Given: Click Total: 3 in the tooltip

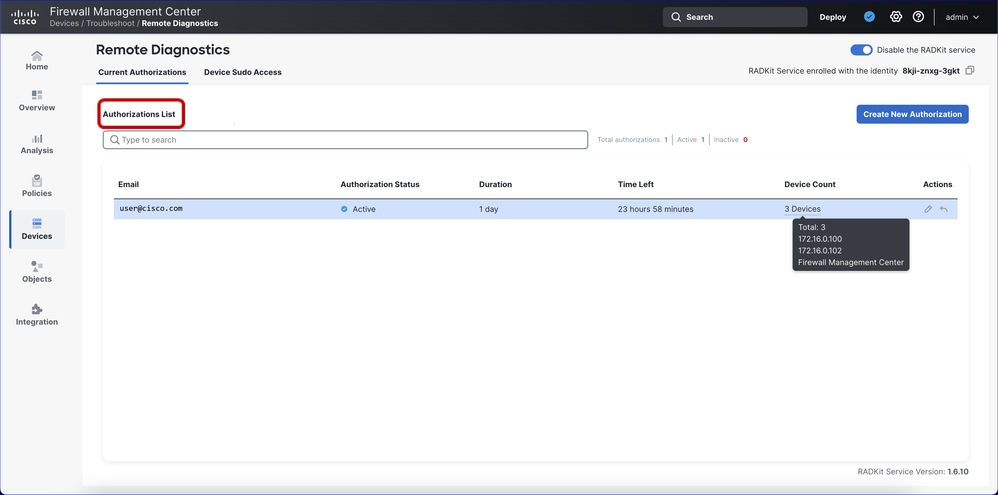Looking at the screenshot, I should pos(812,227).
